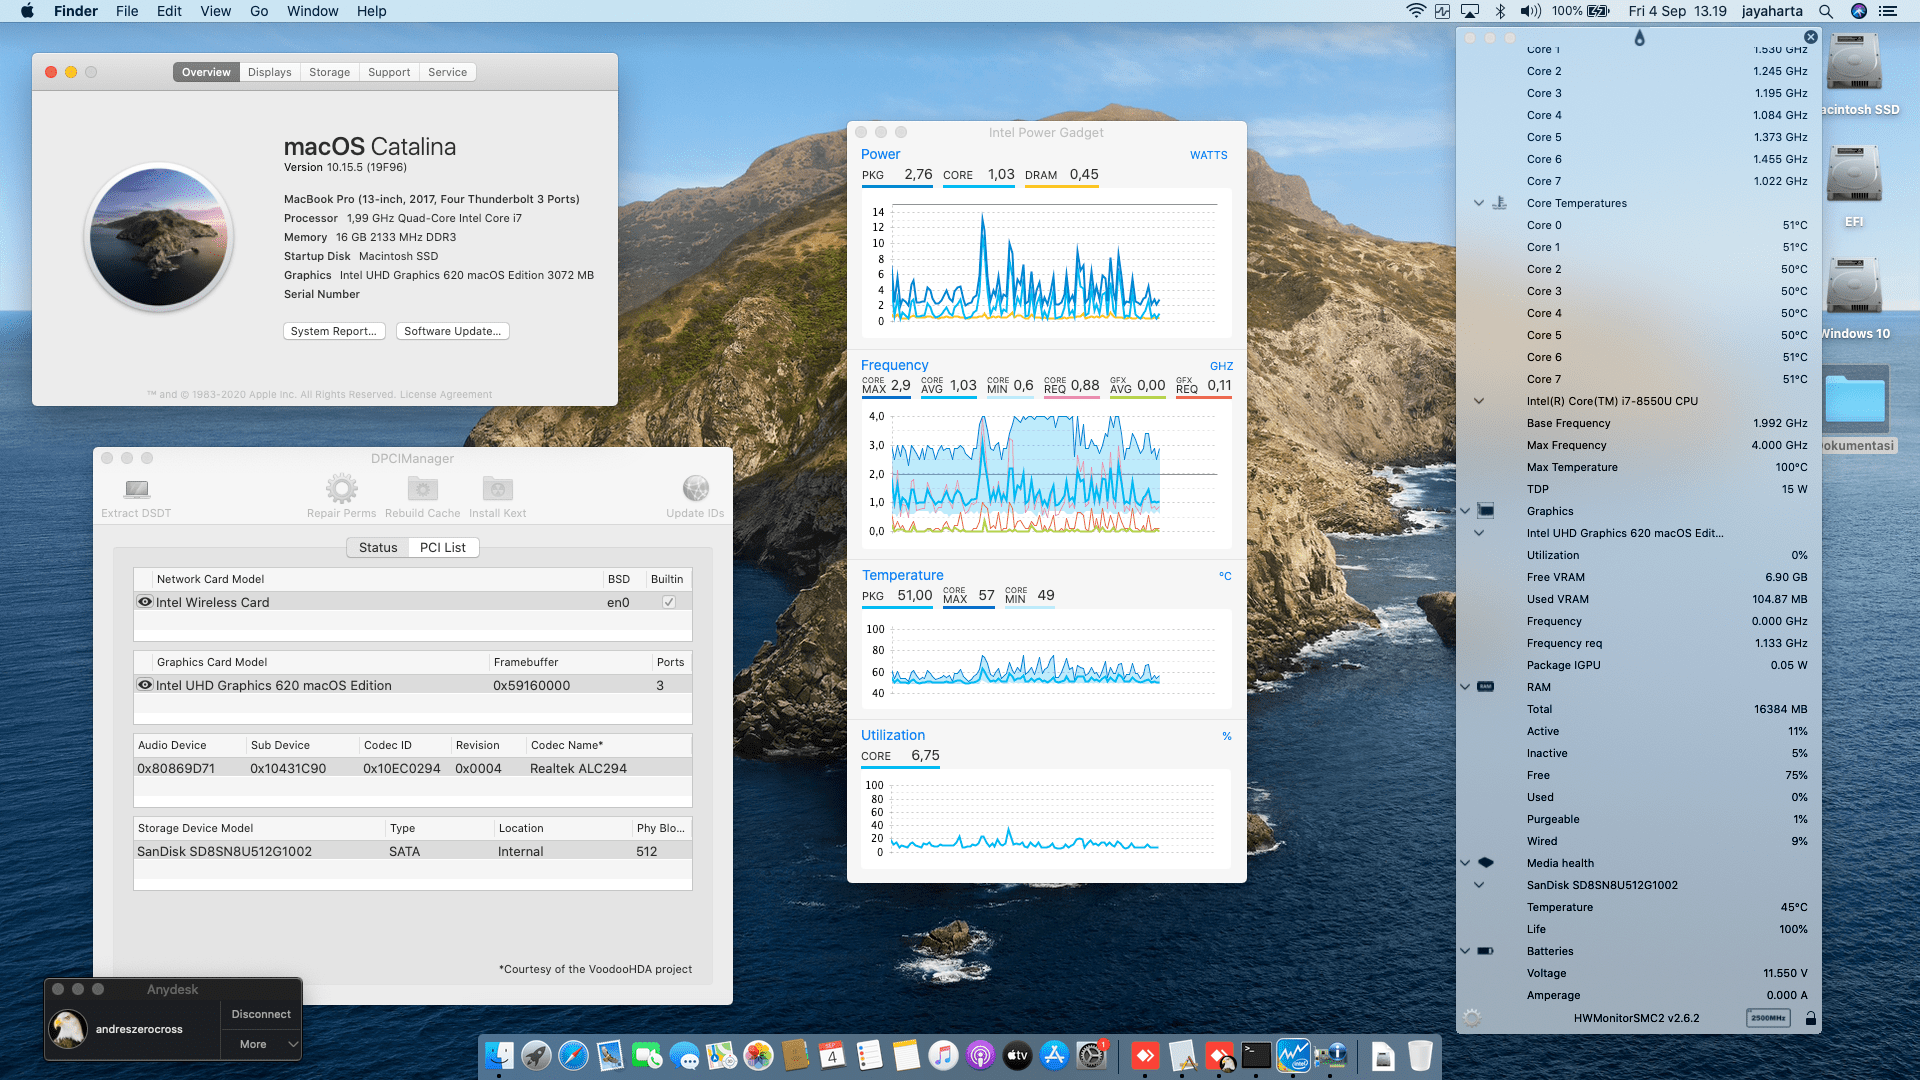This screenshot has width=1920, height=1080.
Task: Click Extract DSDT icon in DPCIManager
Action: [x=137, y=489]
